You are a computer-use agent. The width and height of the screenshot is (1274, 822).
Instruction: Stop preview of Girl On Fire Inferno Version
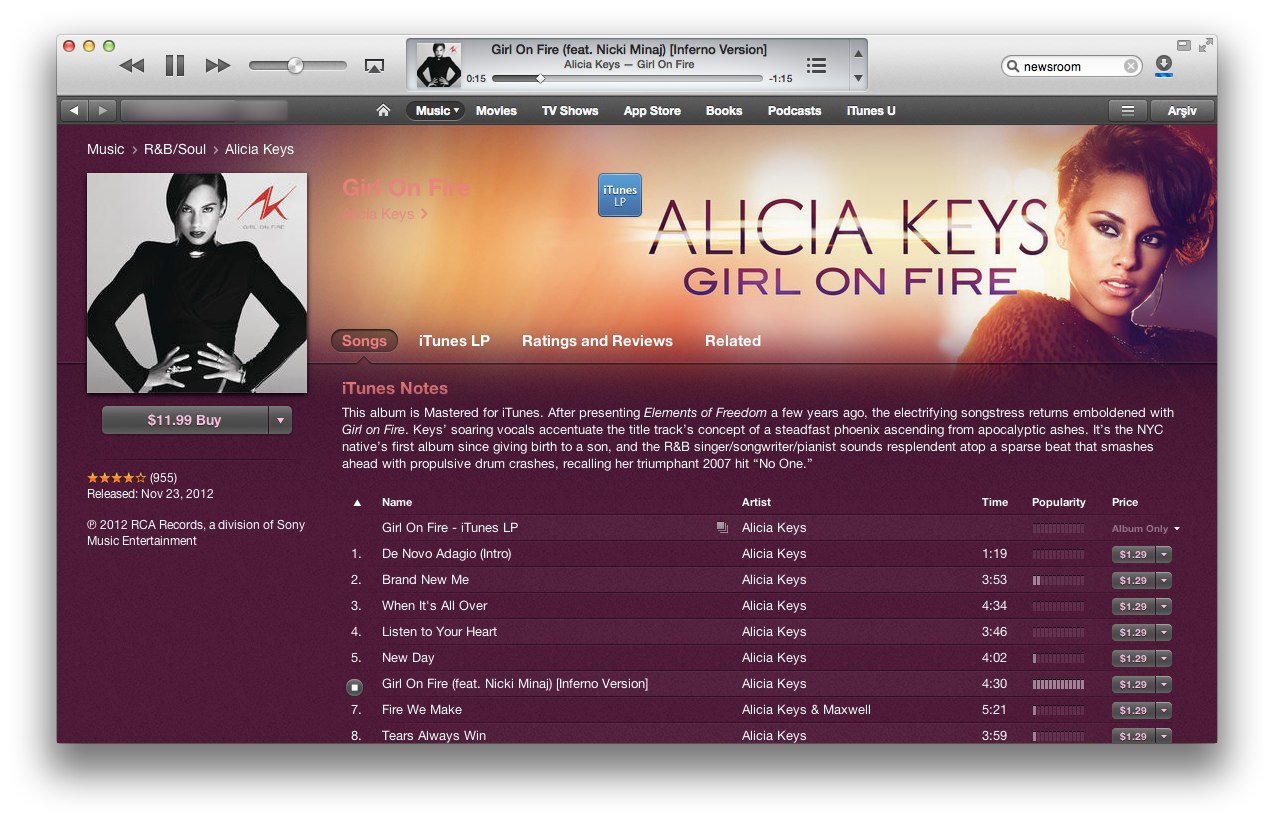tap(355, 688)
